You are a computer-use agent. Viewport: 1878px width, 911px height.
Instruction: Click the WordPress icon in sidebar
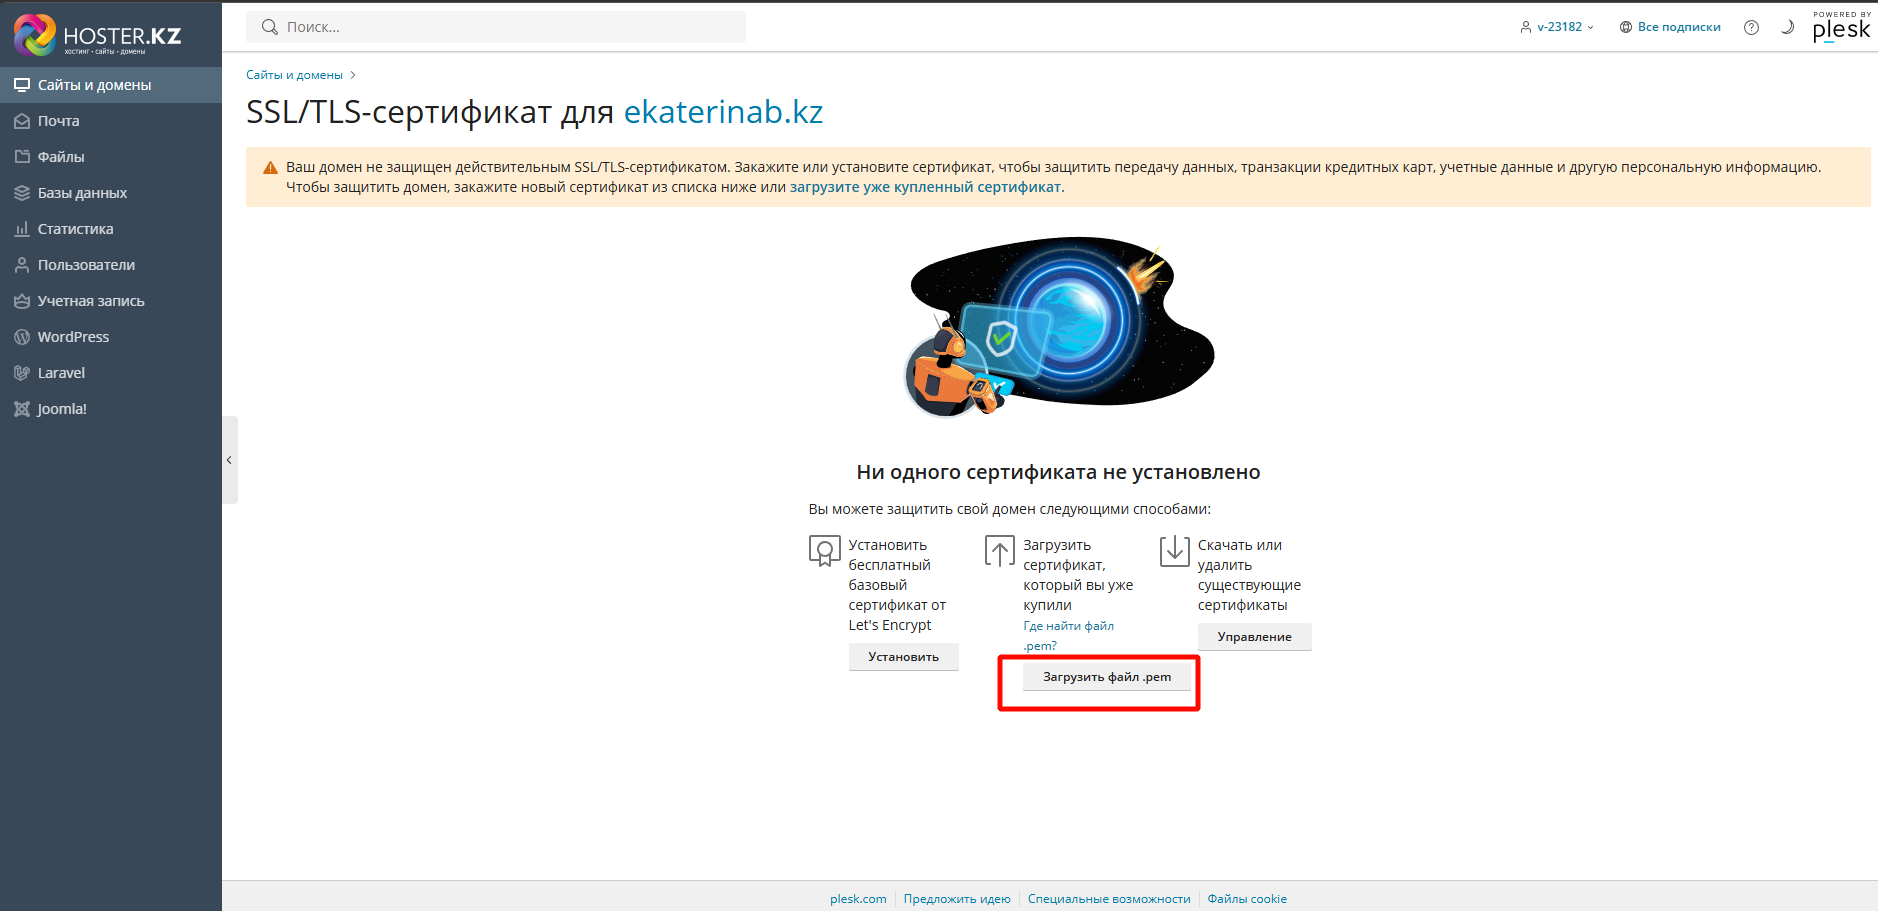tap(22, 337)
